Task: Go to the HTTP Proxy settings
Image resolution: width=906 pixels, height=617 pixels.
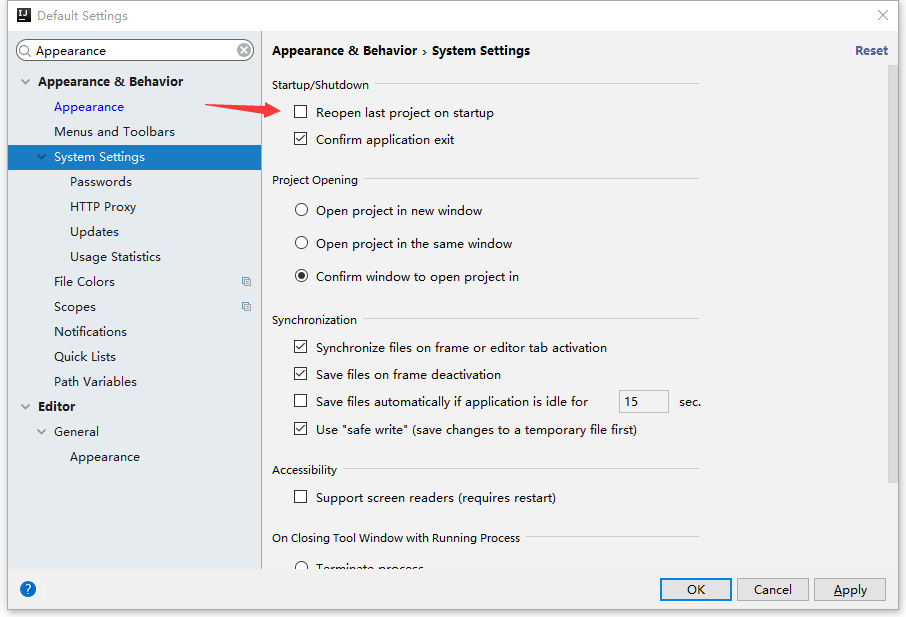Action: click(103, 207)
